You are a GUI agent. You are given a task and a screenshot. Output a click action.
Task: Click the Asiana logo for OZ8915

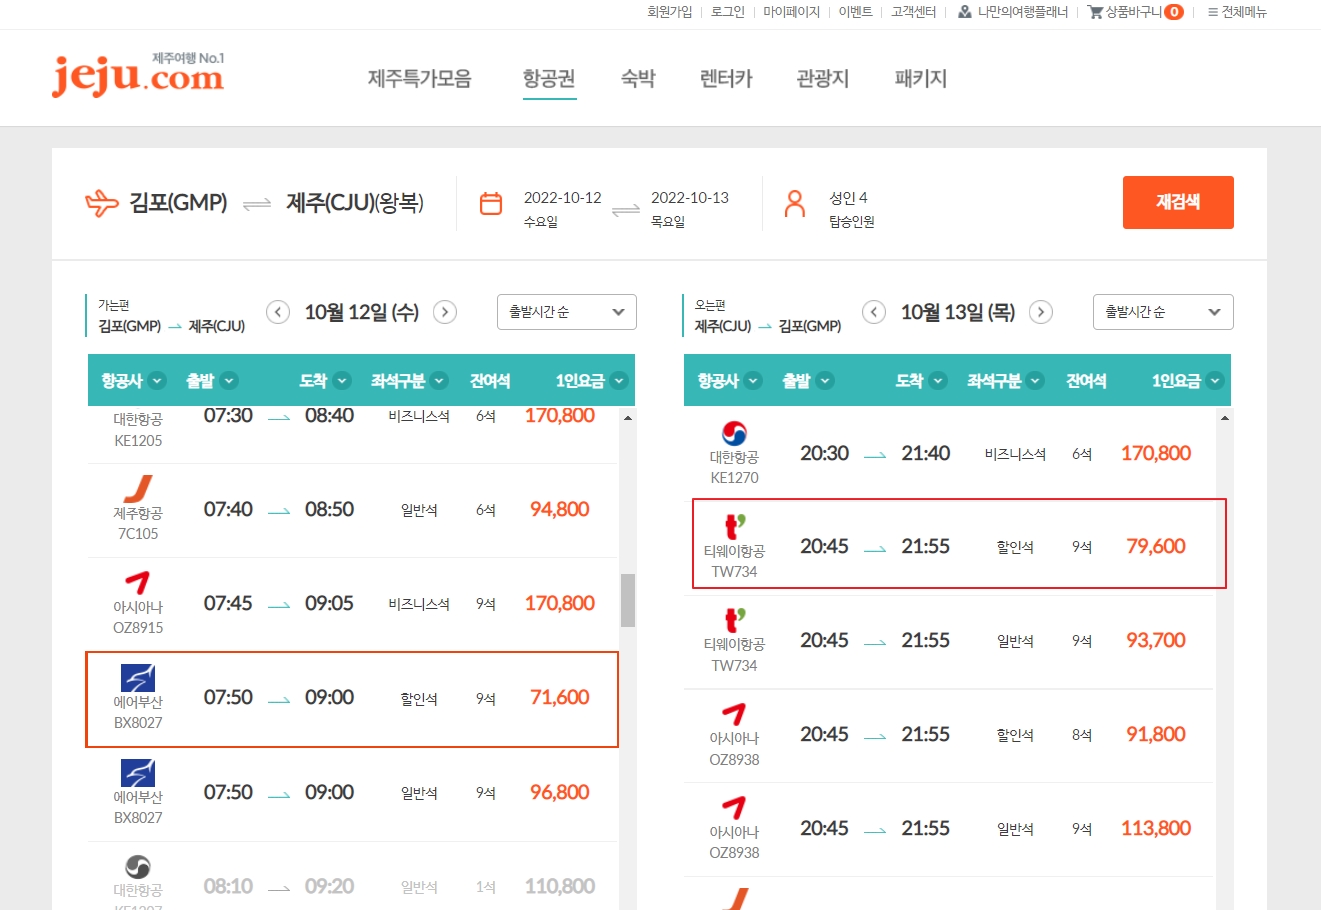tap(138, 582)
